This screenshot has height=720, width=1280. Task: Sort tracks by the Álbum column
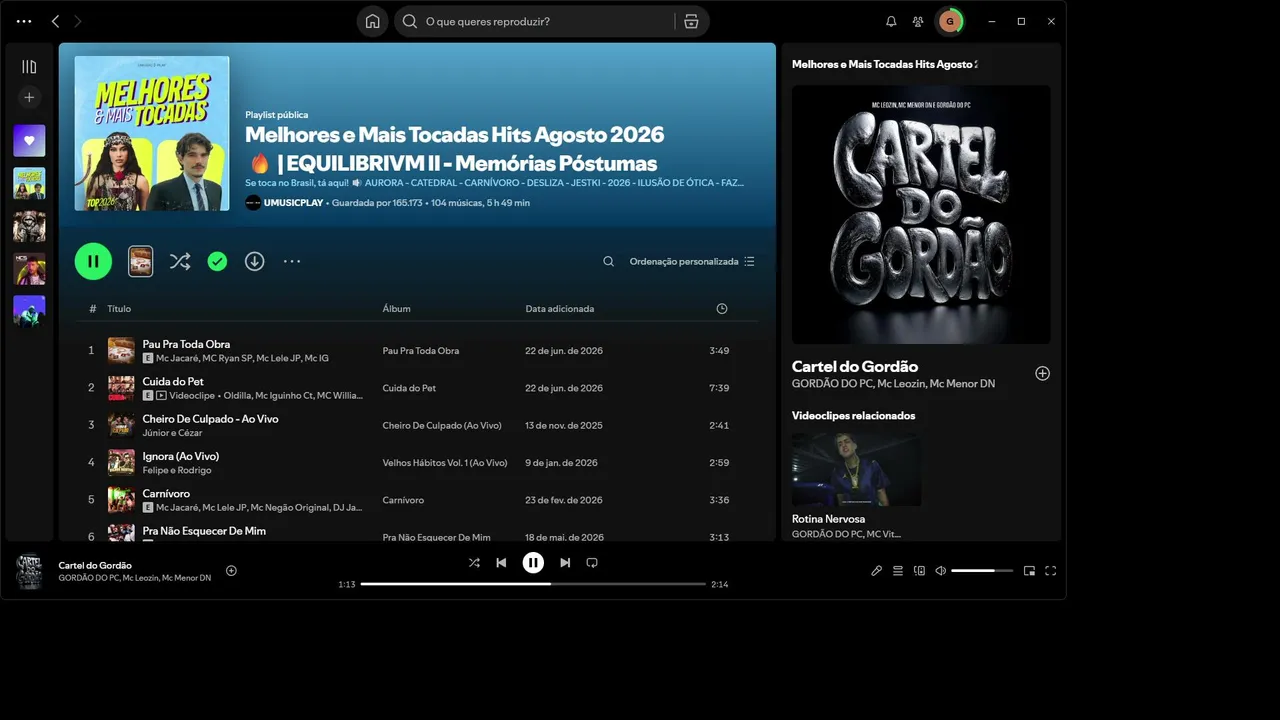point(396,309)
